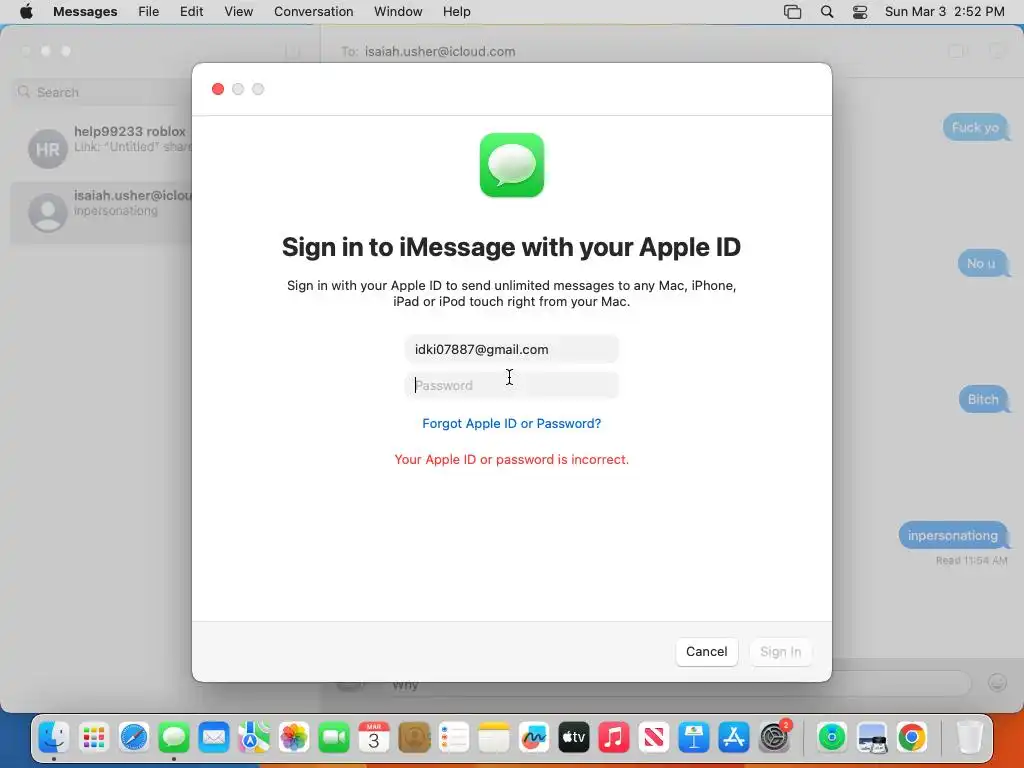
Task: Open the Trash in the dock
Action: [969, 738]
